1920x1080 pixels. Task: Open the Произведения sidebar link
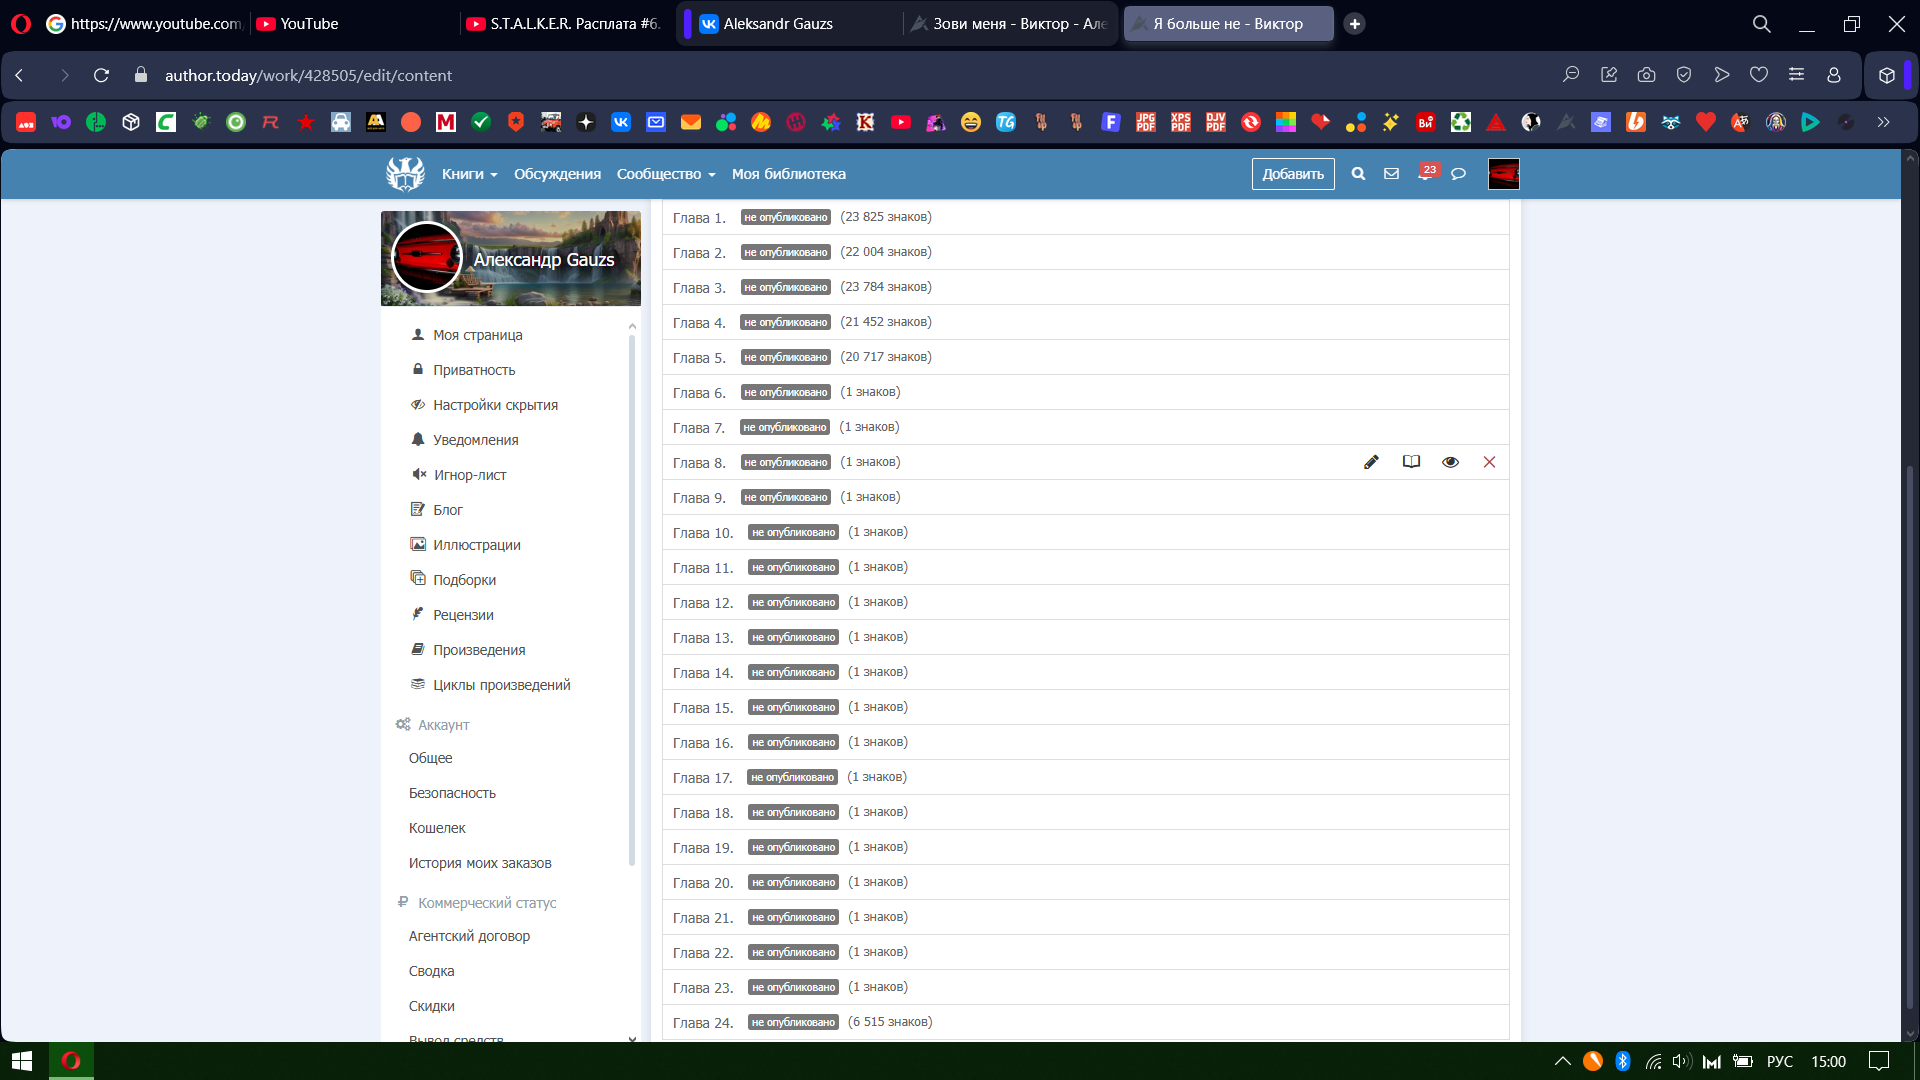click(x=479, y=650)
